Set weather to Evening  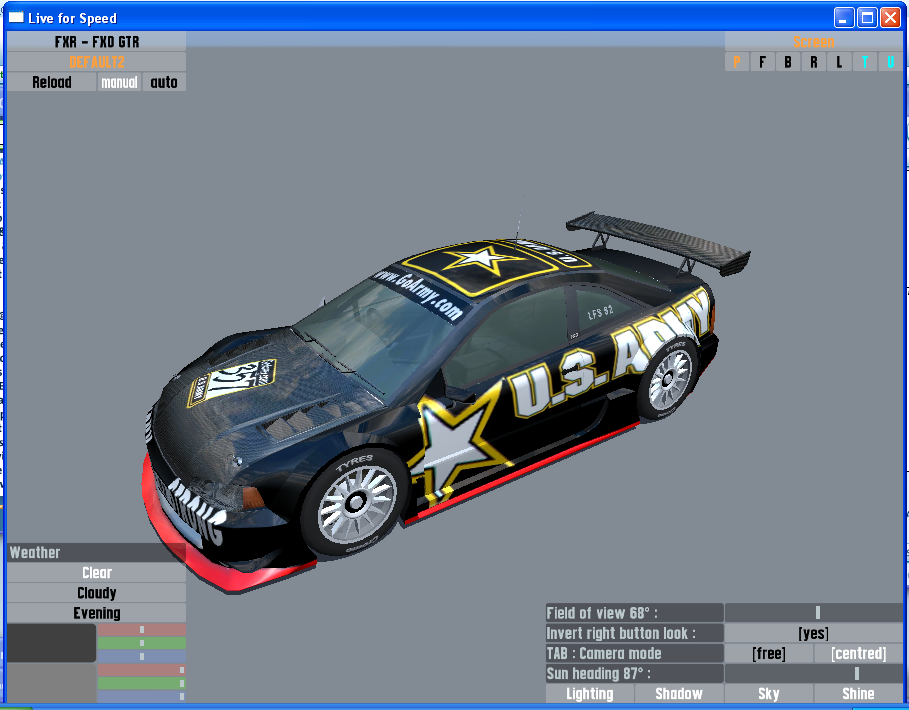(96, 613)
